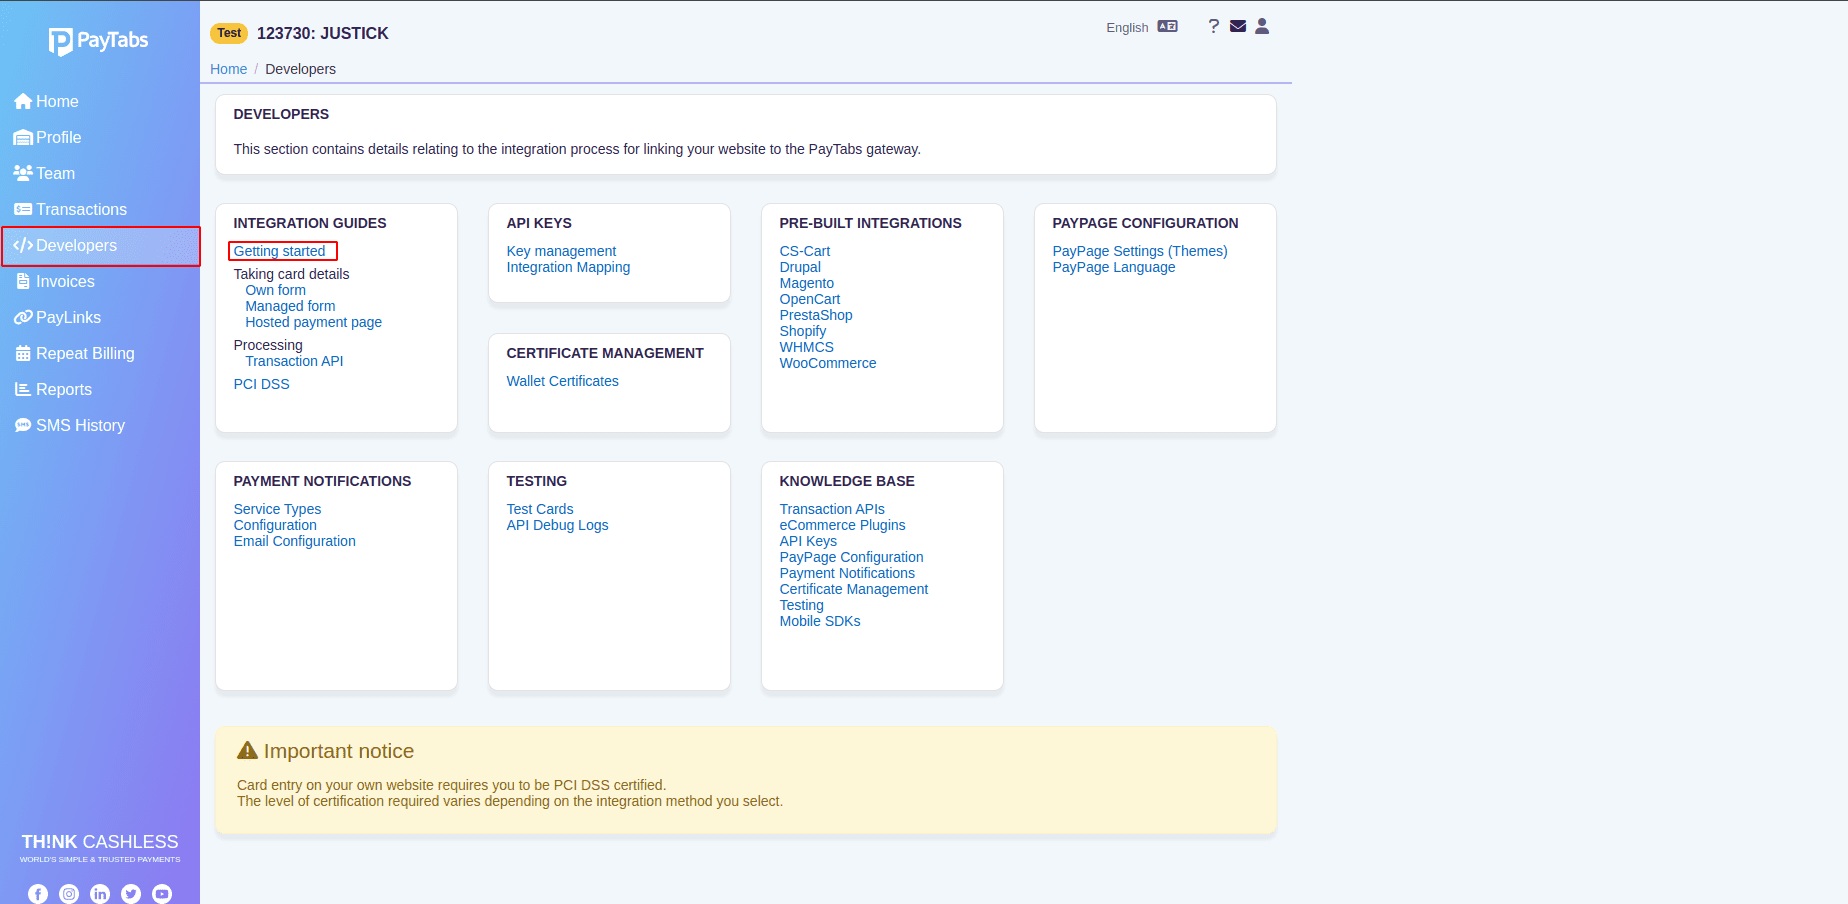Open the PrestaShop integration link
Screen dimensions: 1848x904
coord(816,315)
